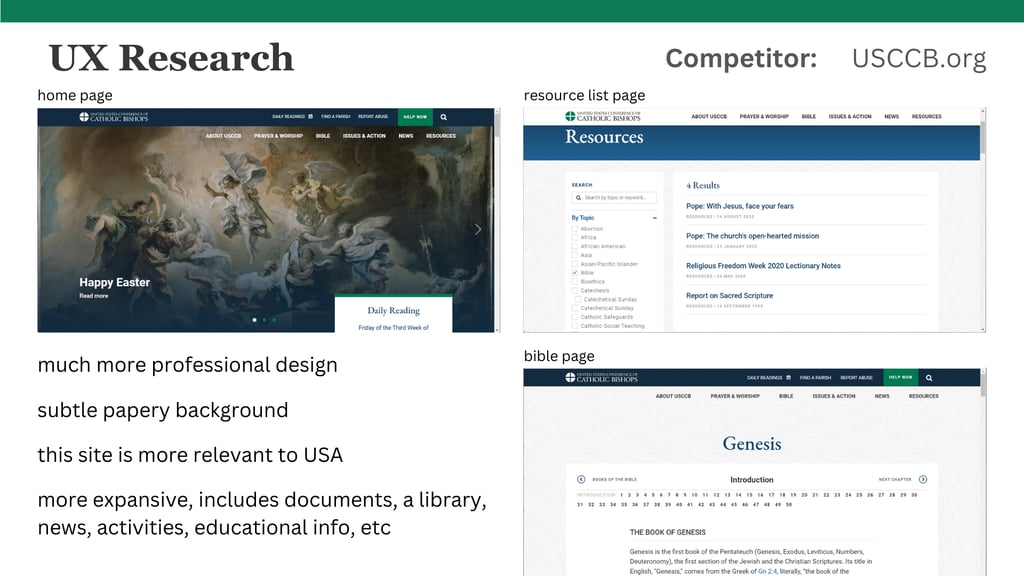
Task: Open Prayer & Worship menu on home page
Action: click(278, 136)
